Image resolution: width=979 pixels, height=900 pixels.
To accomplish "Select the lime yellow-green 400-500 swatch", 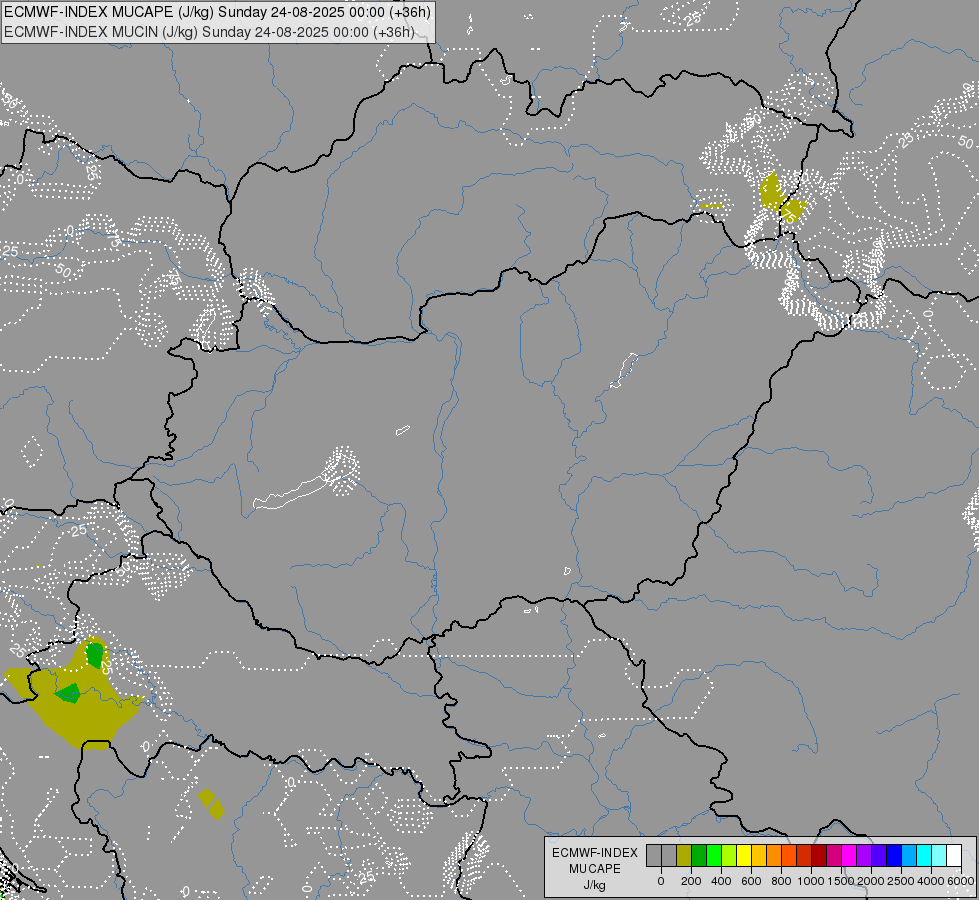I will click(729, 855).
